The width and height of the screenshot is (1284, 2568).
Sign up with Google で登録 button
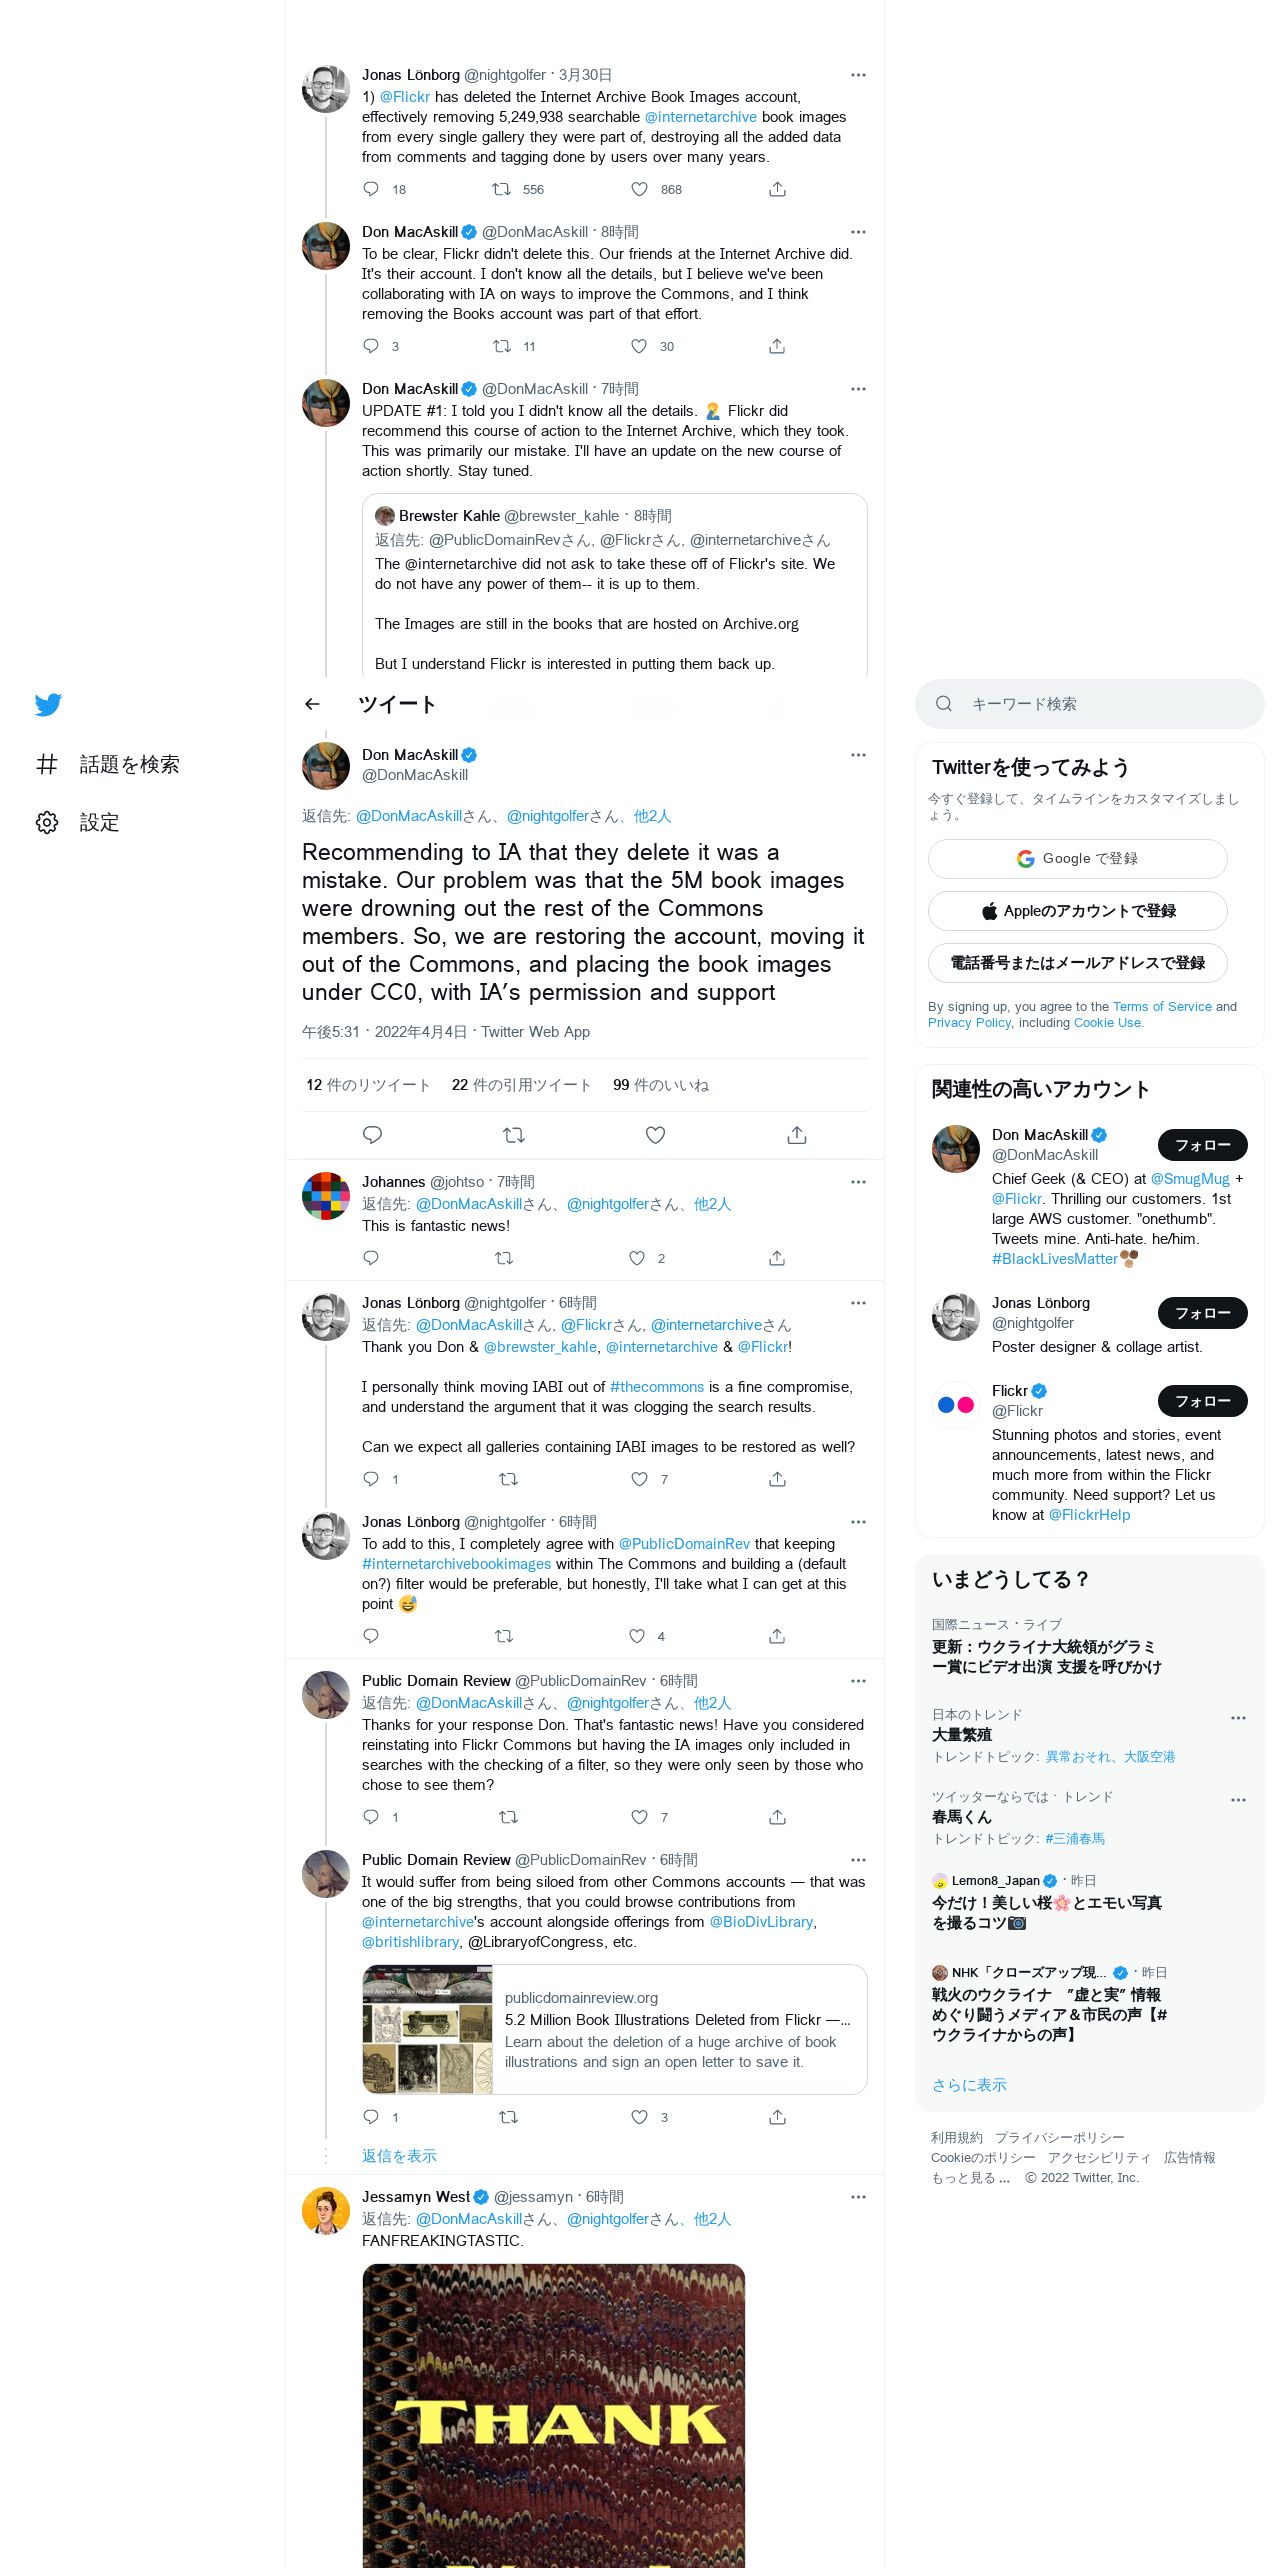pyautogui.click(x=1077, y=859)
